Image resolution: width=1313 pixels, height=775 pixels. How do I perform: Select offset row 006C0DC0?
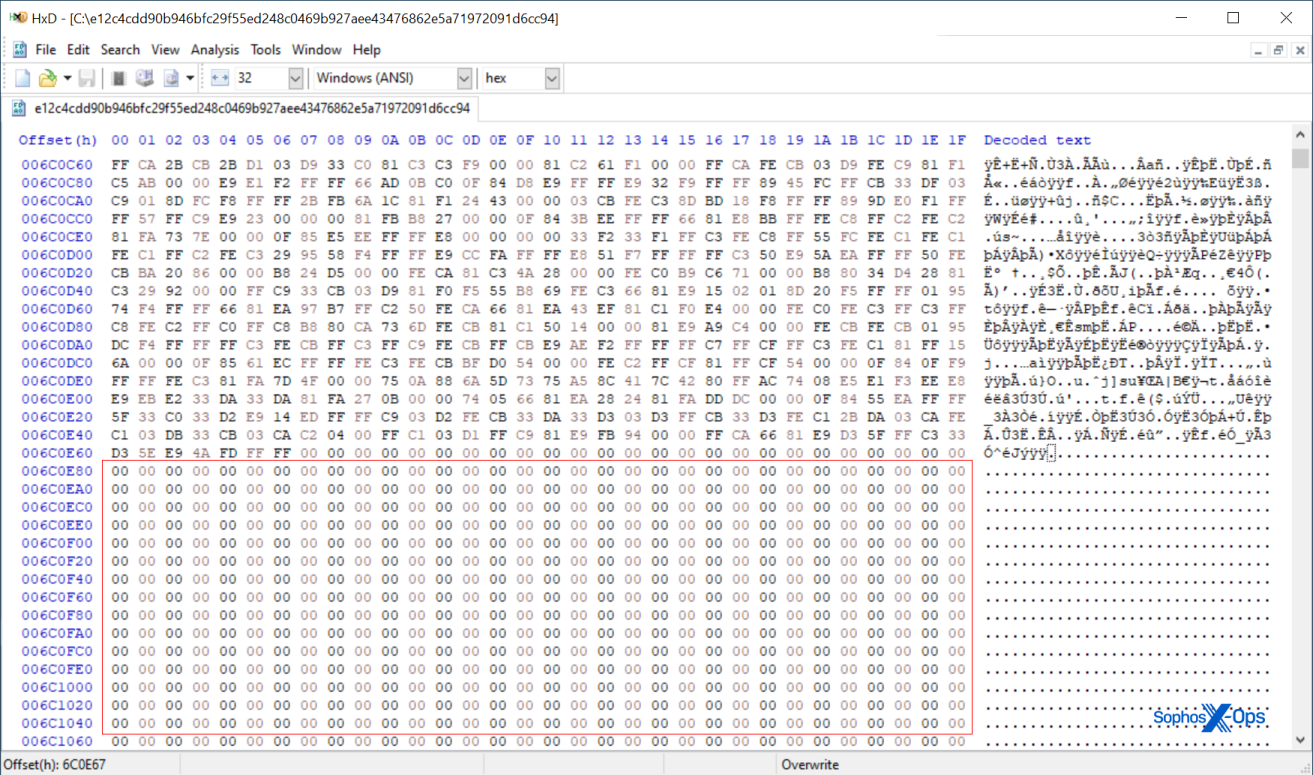click(57, 363)
